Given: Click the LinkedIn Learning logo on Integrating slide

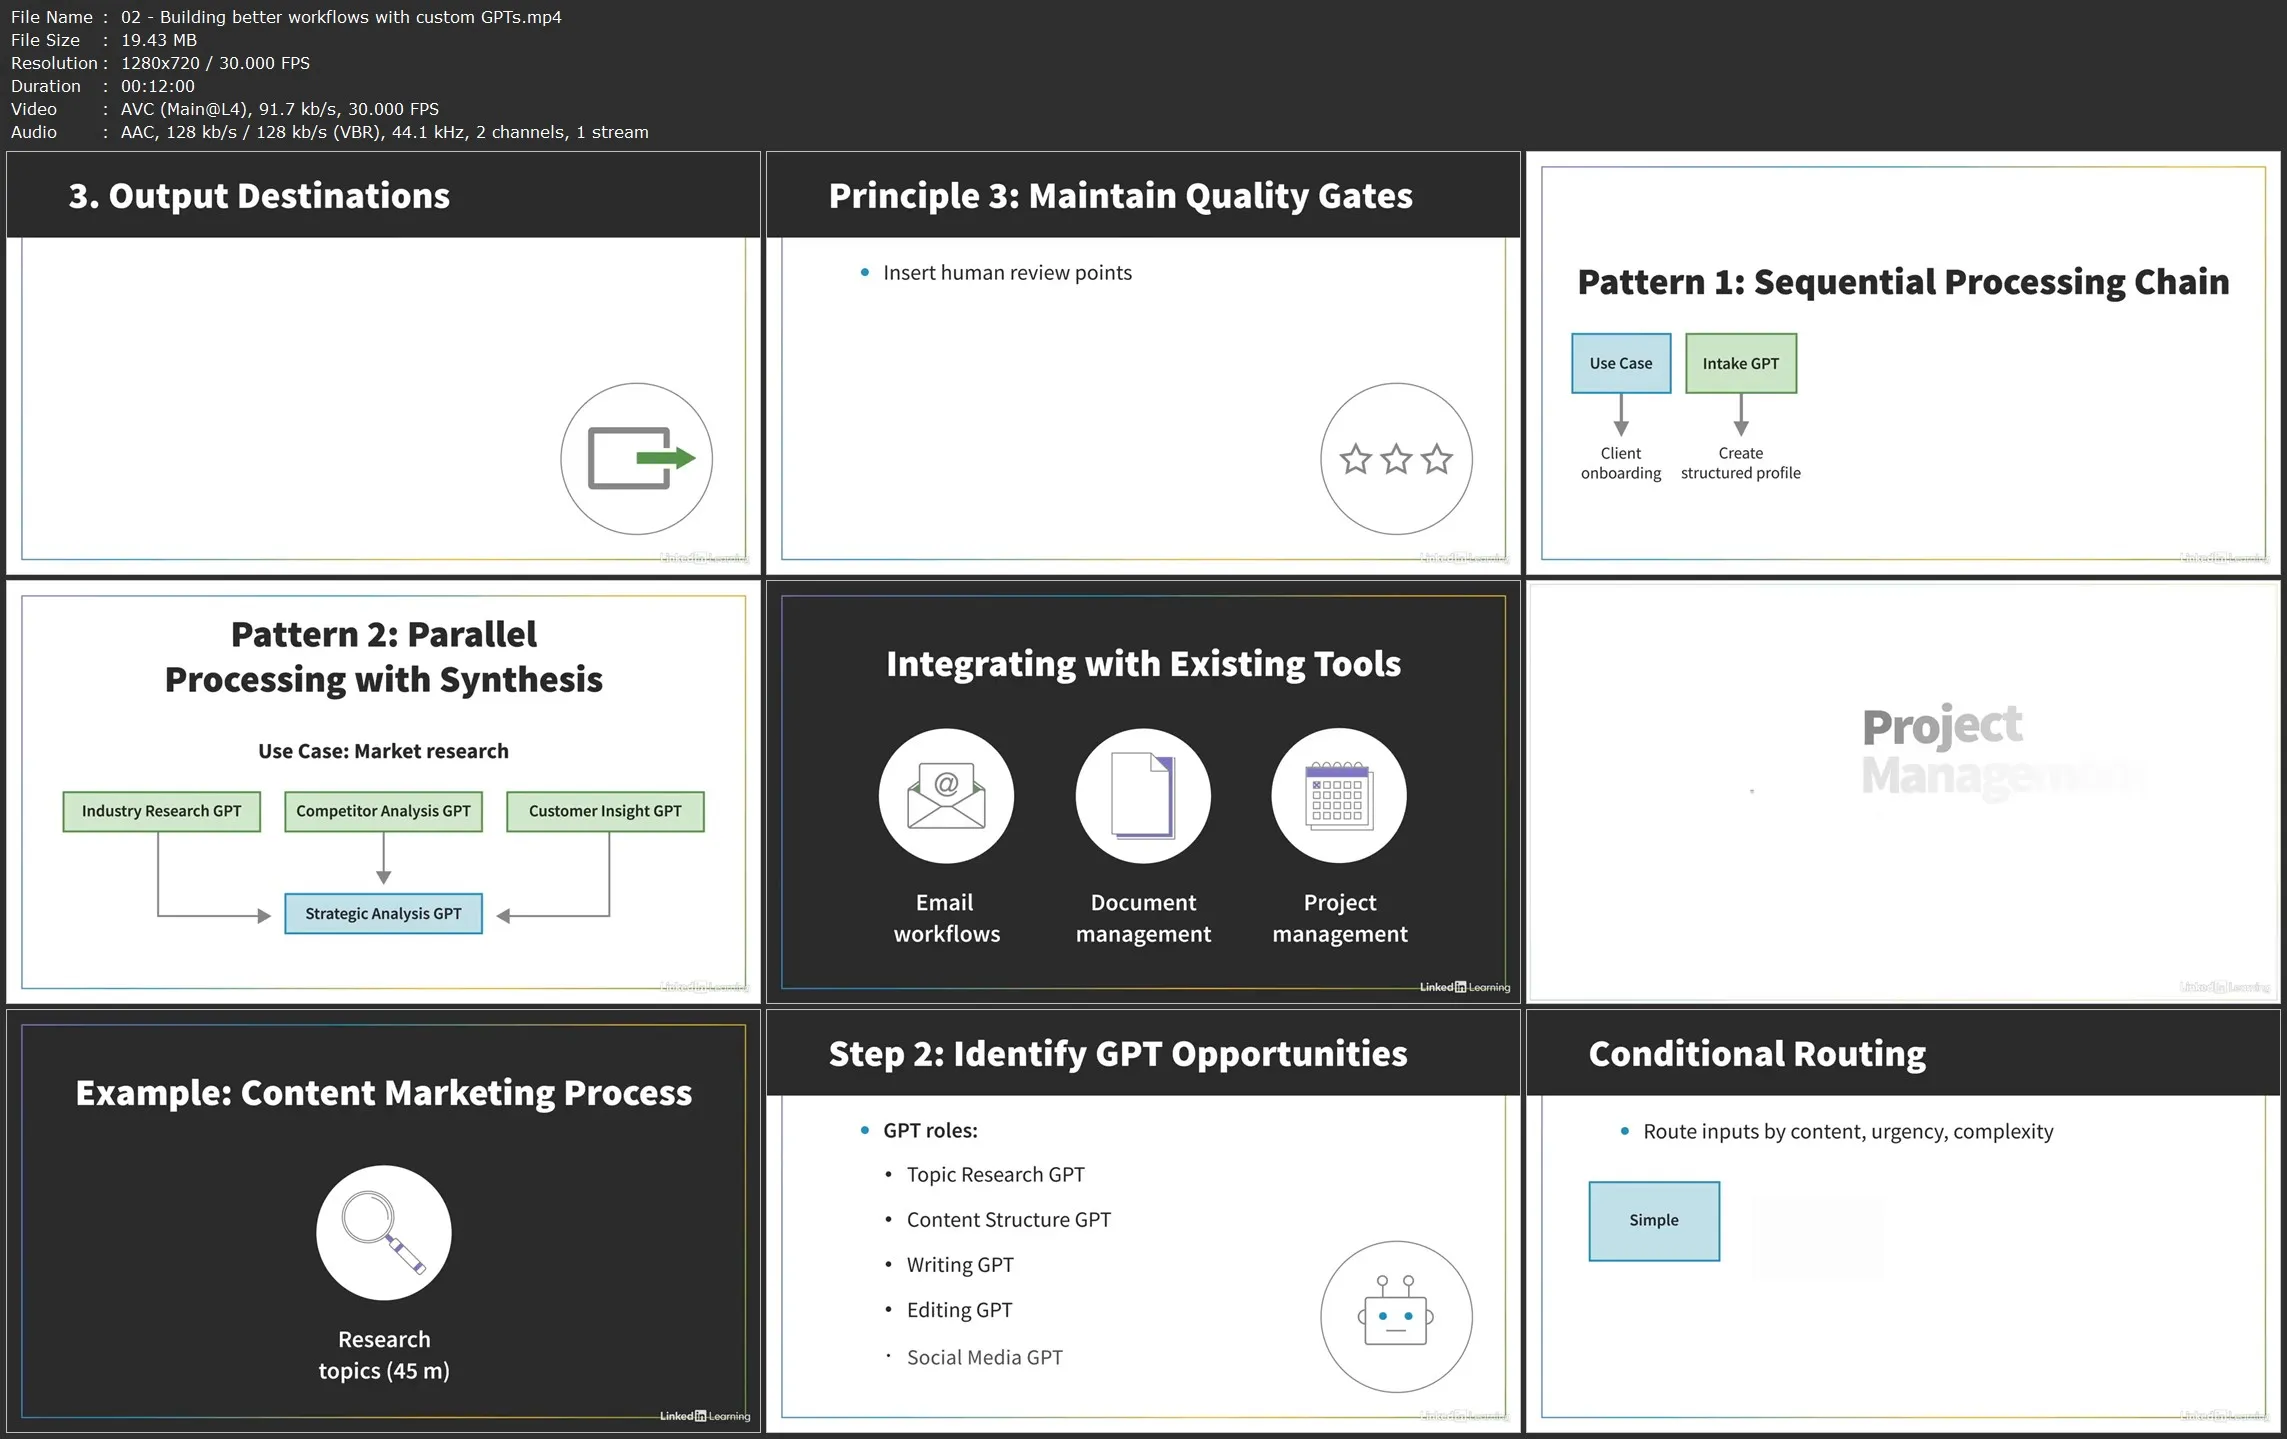Looking at the screenshot, I should [1465, 987].
